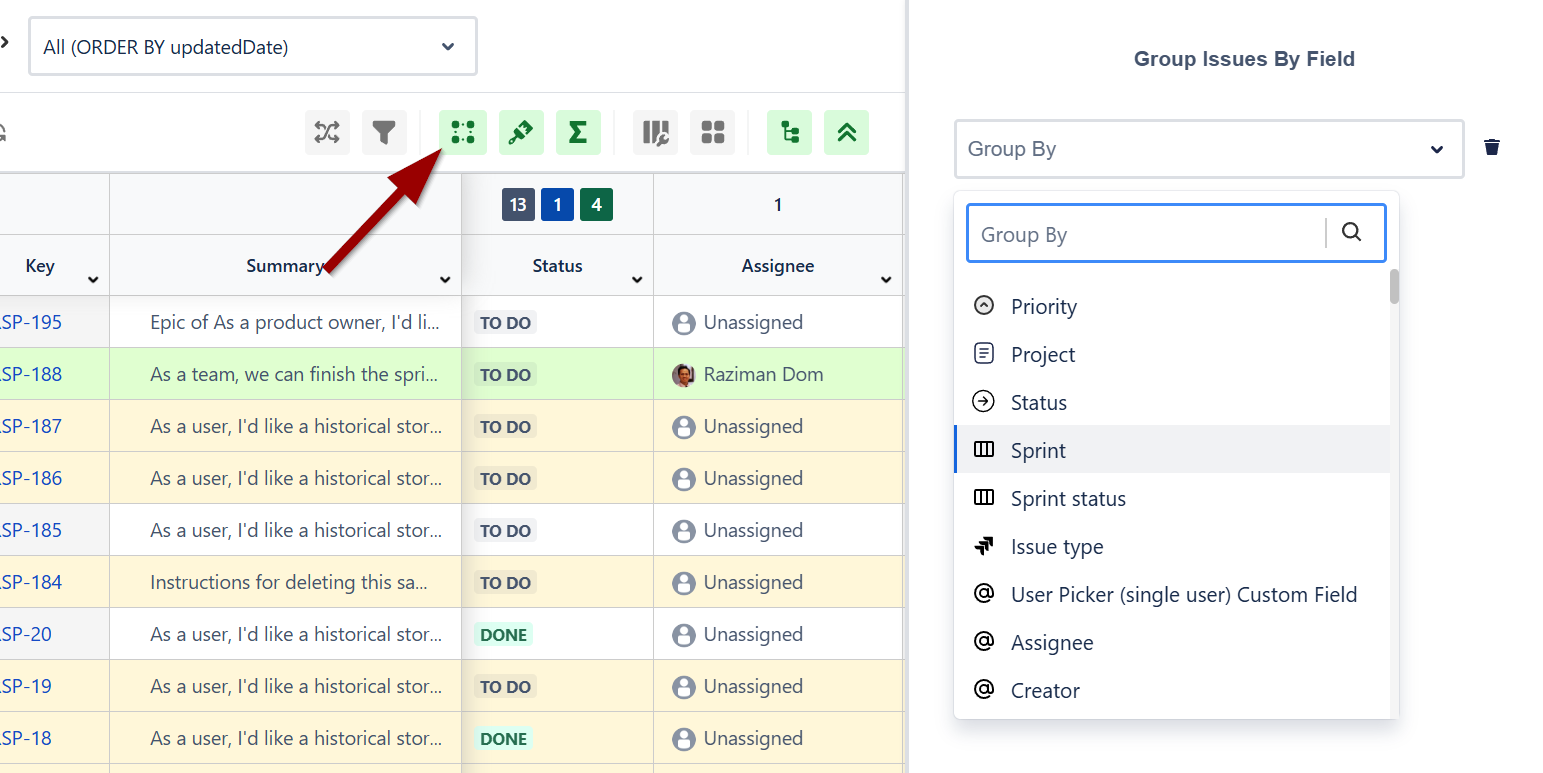Screen dimensions: 1543x773
Task: Click the dark gray 13 status count badge
Action: tap(518, 205)
